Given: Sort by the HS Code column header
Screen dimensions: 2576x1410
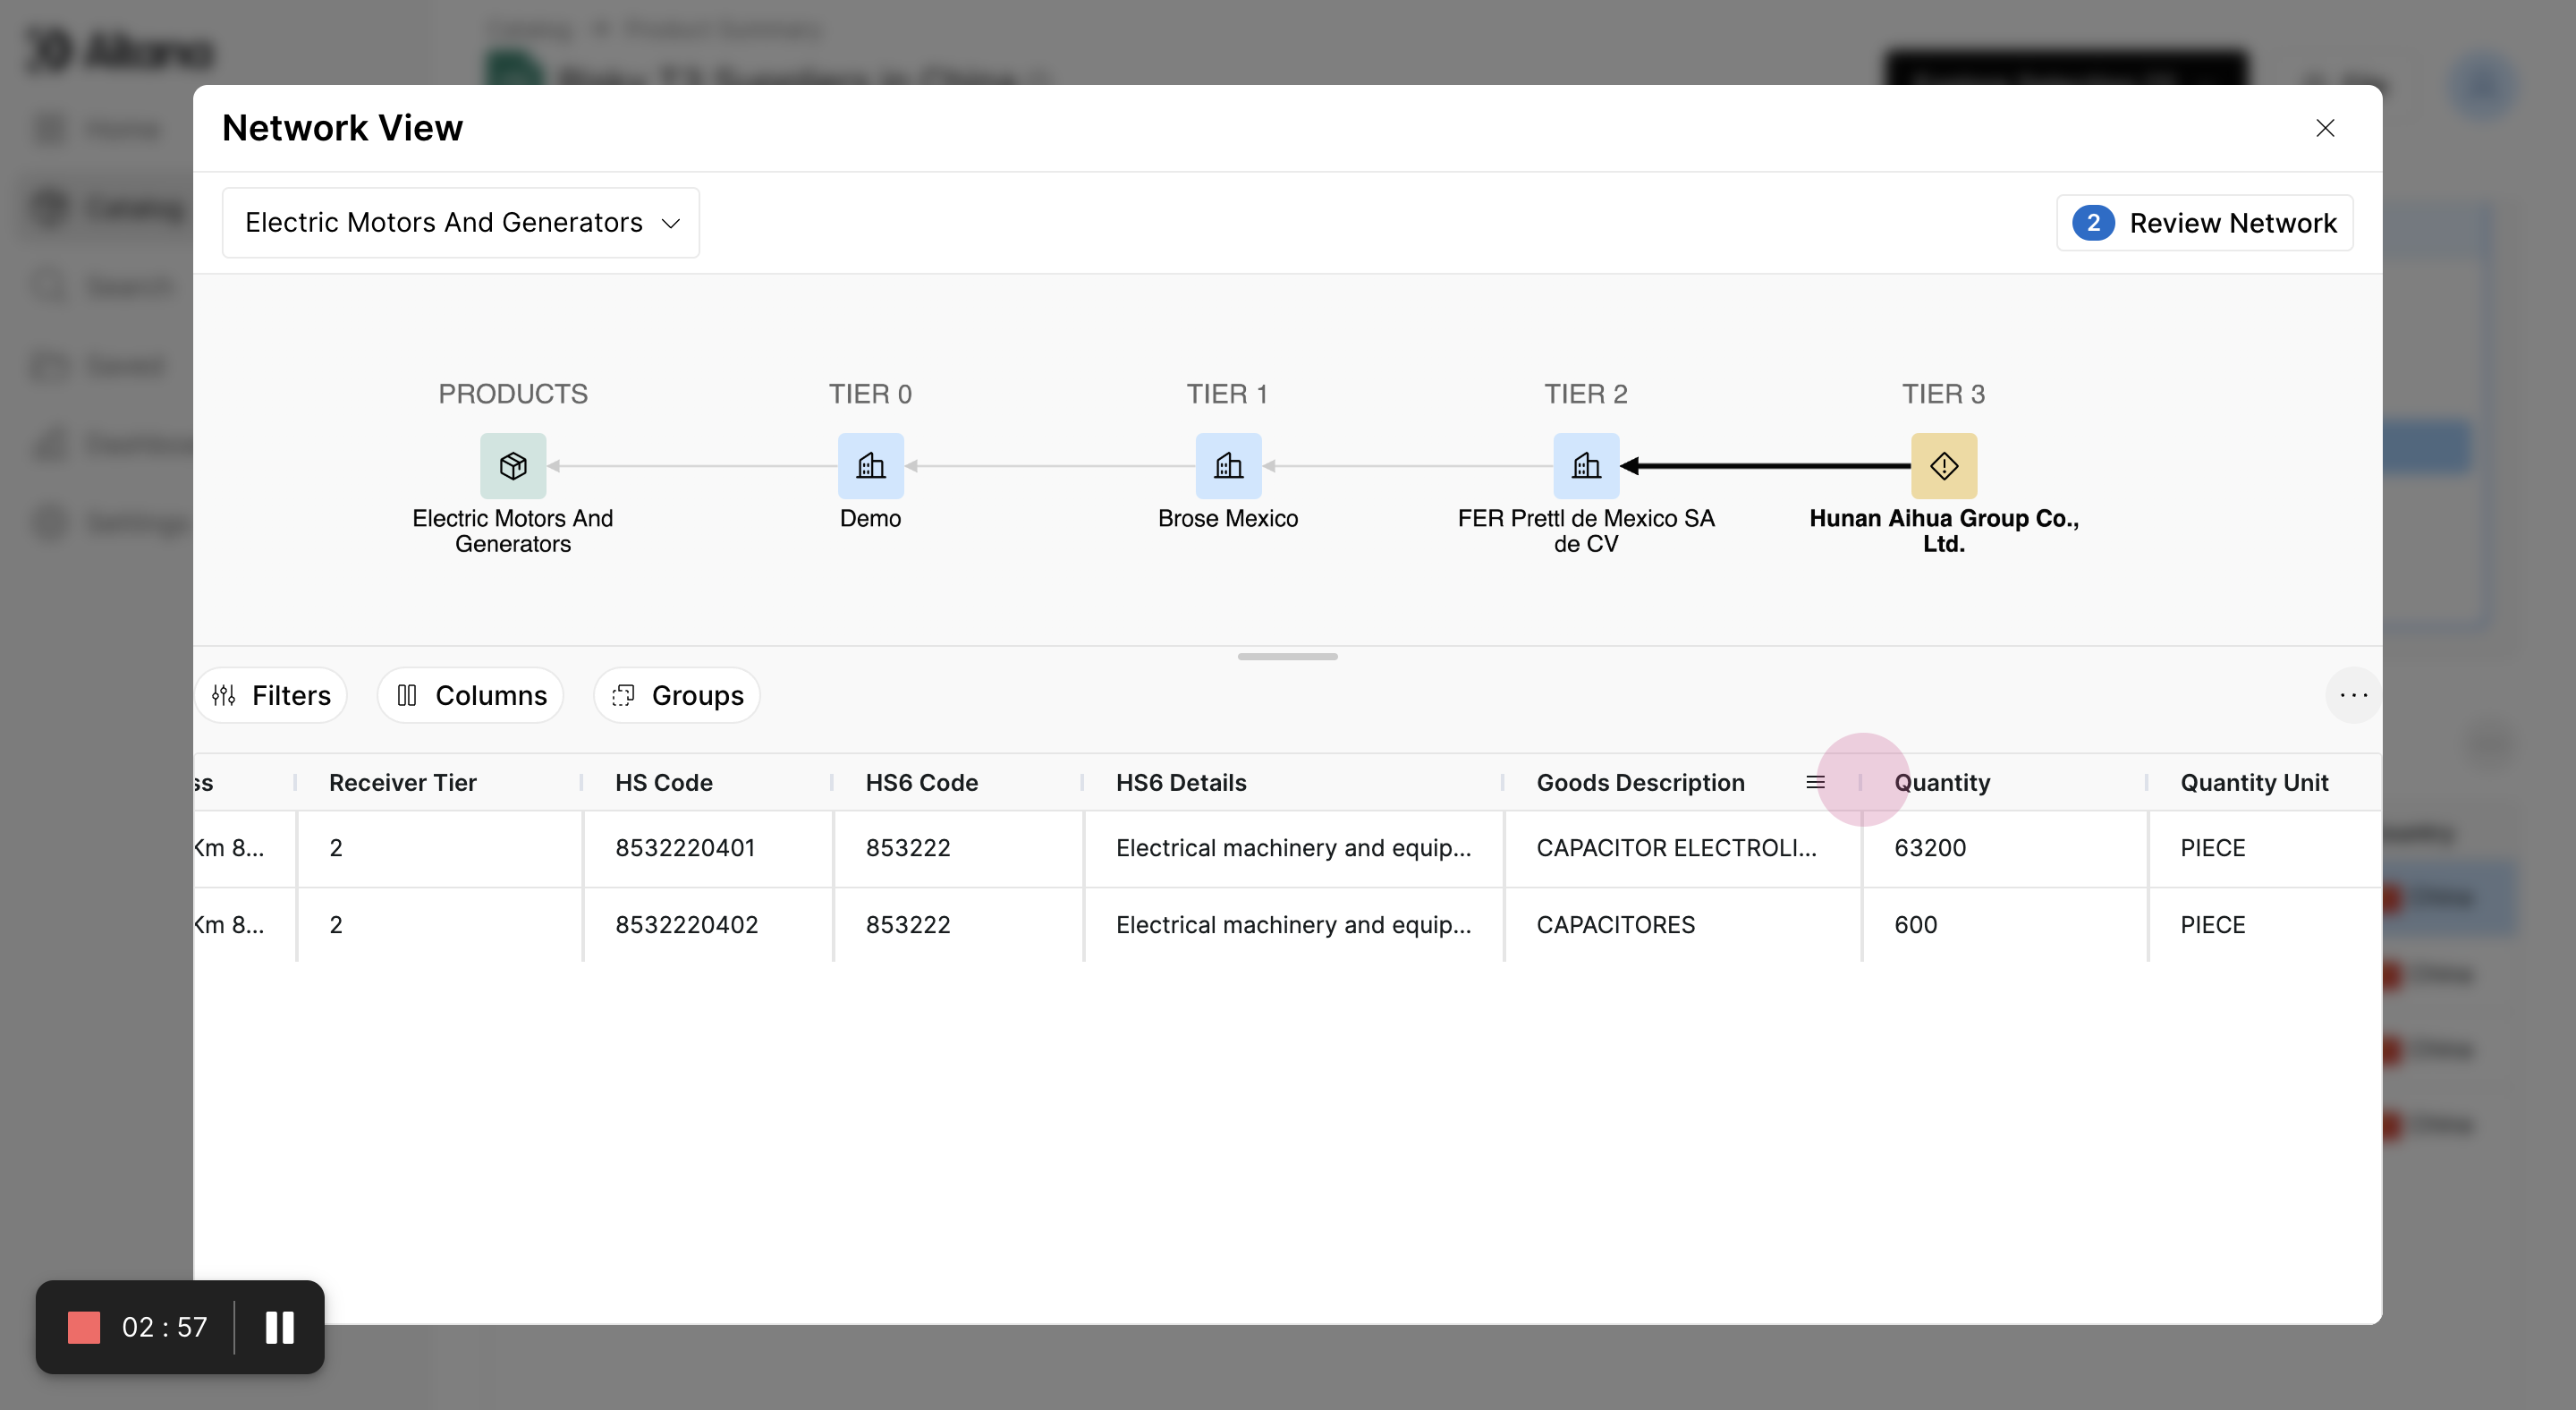Looking at the screenshot, I should pos(663,782).
